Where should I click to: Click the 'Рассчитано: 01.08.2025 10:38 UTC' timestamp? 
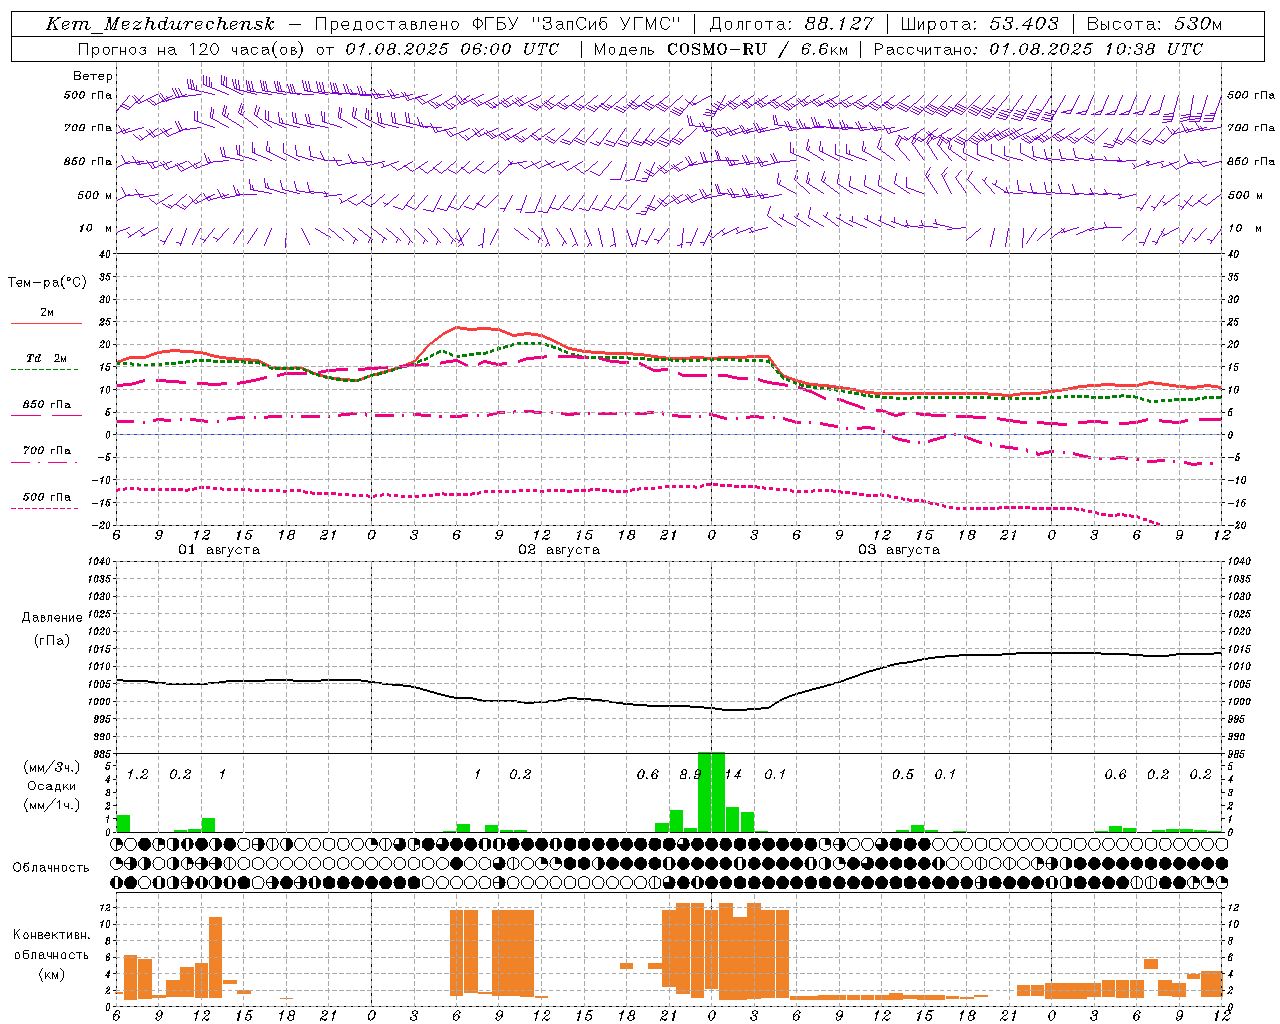[x=1038, y=49]
